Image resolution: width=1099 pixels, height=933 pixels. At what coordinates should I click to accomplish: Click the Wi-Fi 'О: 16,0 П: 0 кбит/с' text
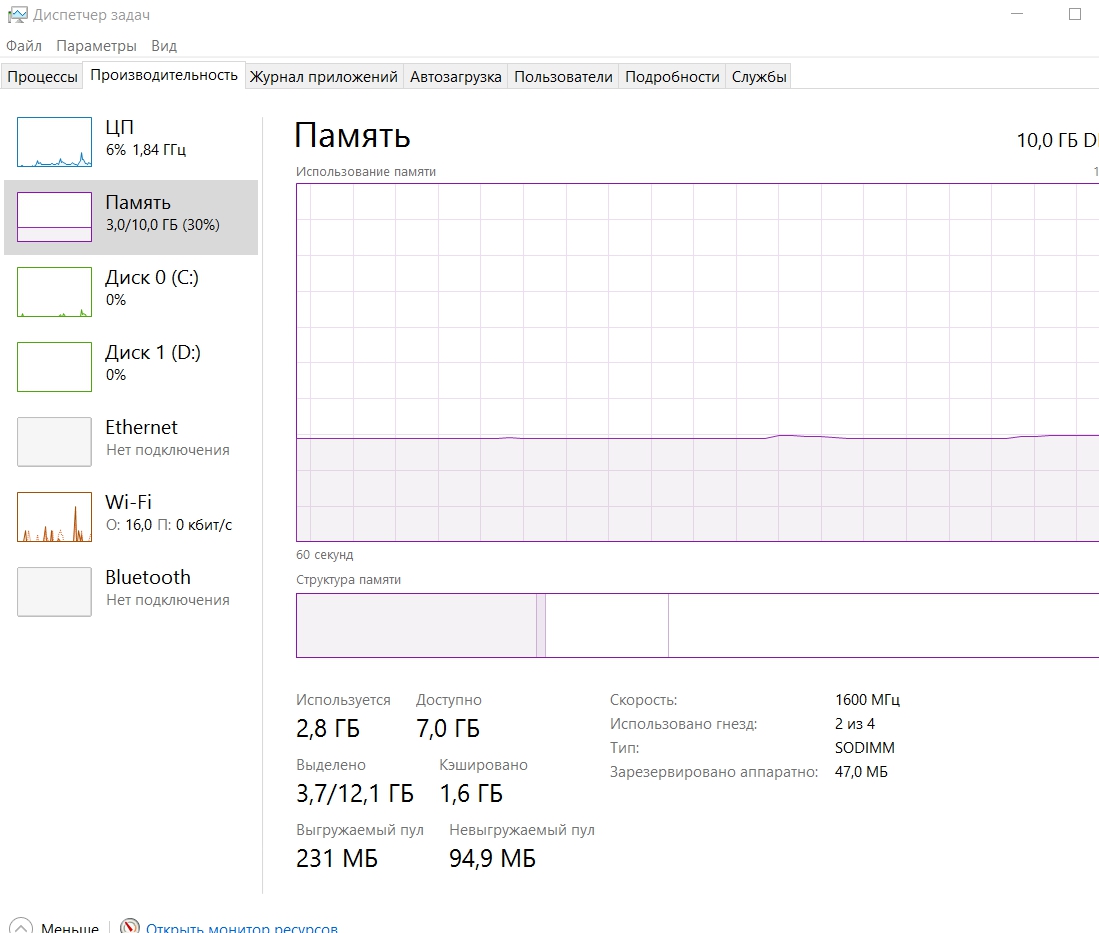[x=168, y=525]
